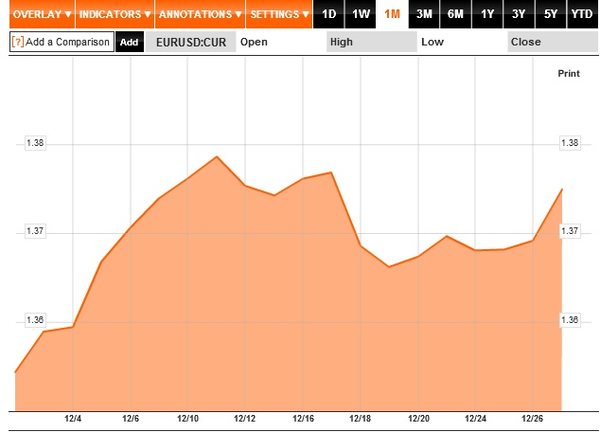Image resolution: width=600 pixels, height=432 pixels.
Task: Show the 1Y chart range
Action: coord(487,14)
